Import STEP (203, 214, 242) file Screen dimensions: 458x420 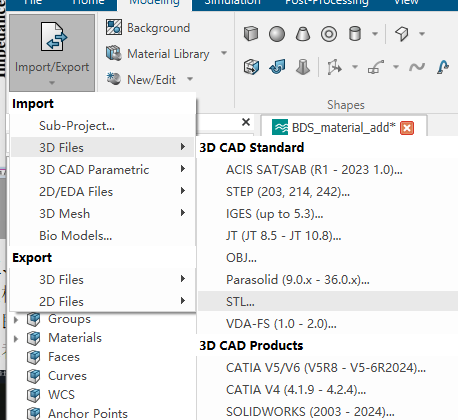click(x=328, y=192)
